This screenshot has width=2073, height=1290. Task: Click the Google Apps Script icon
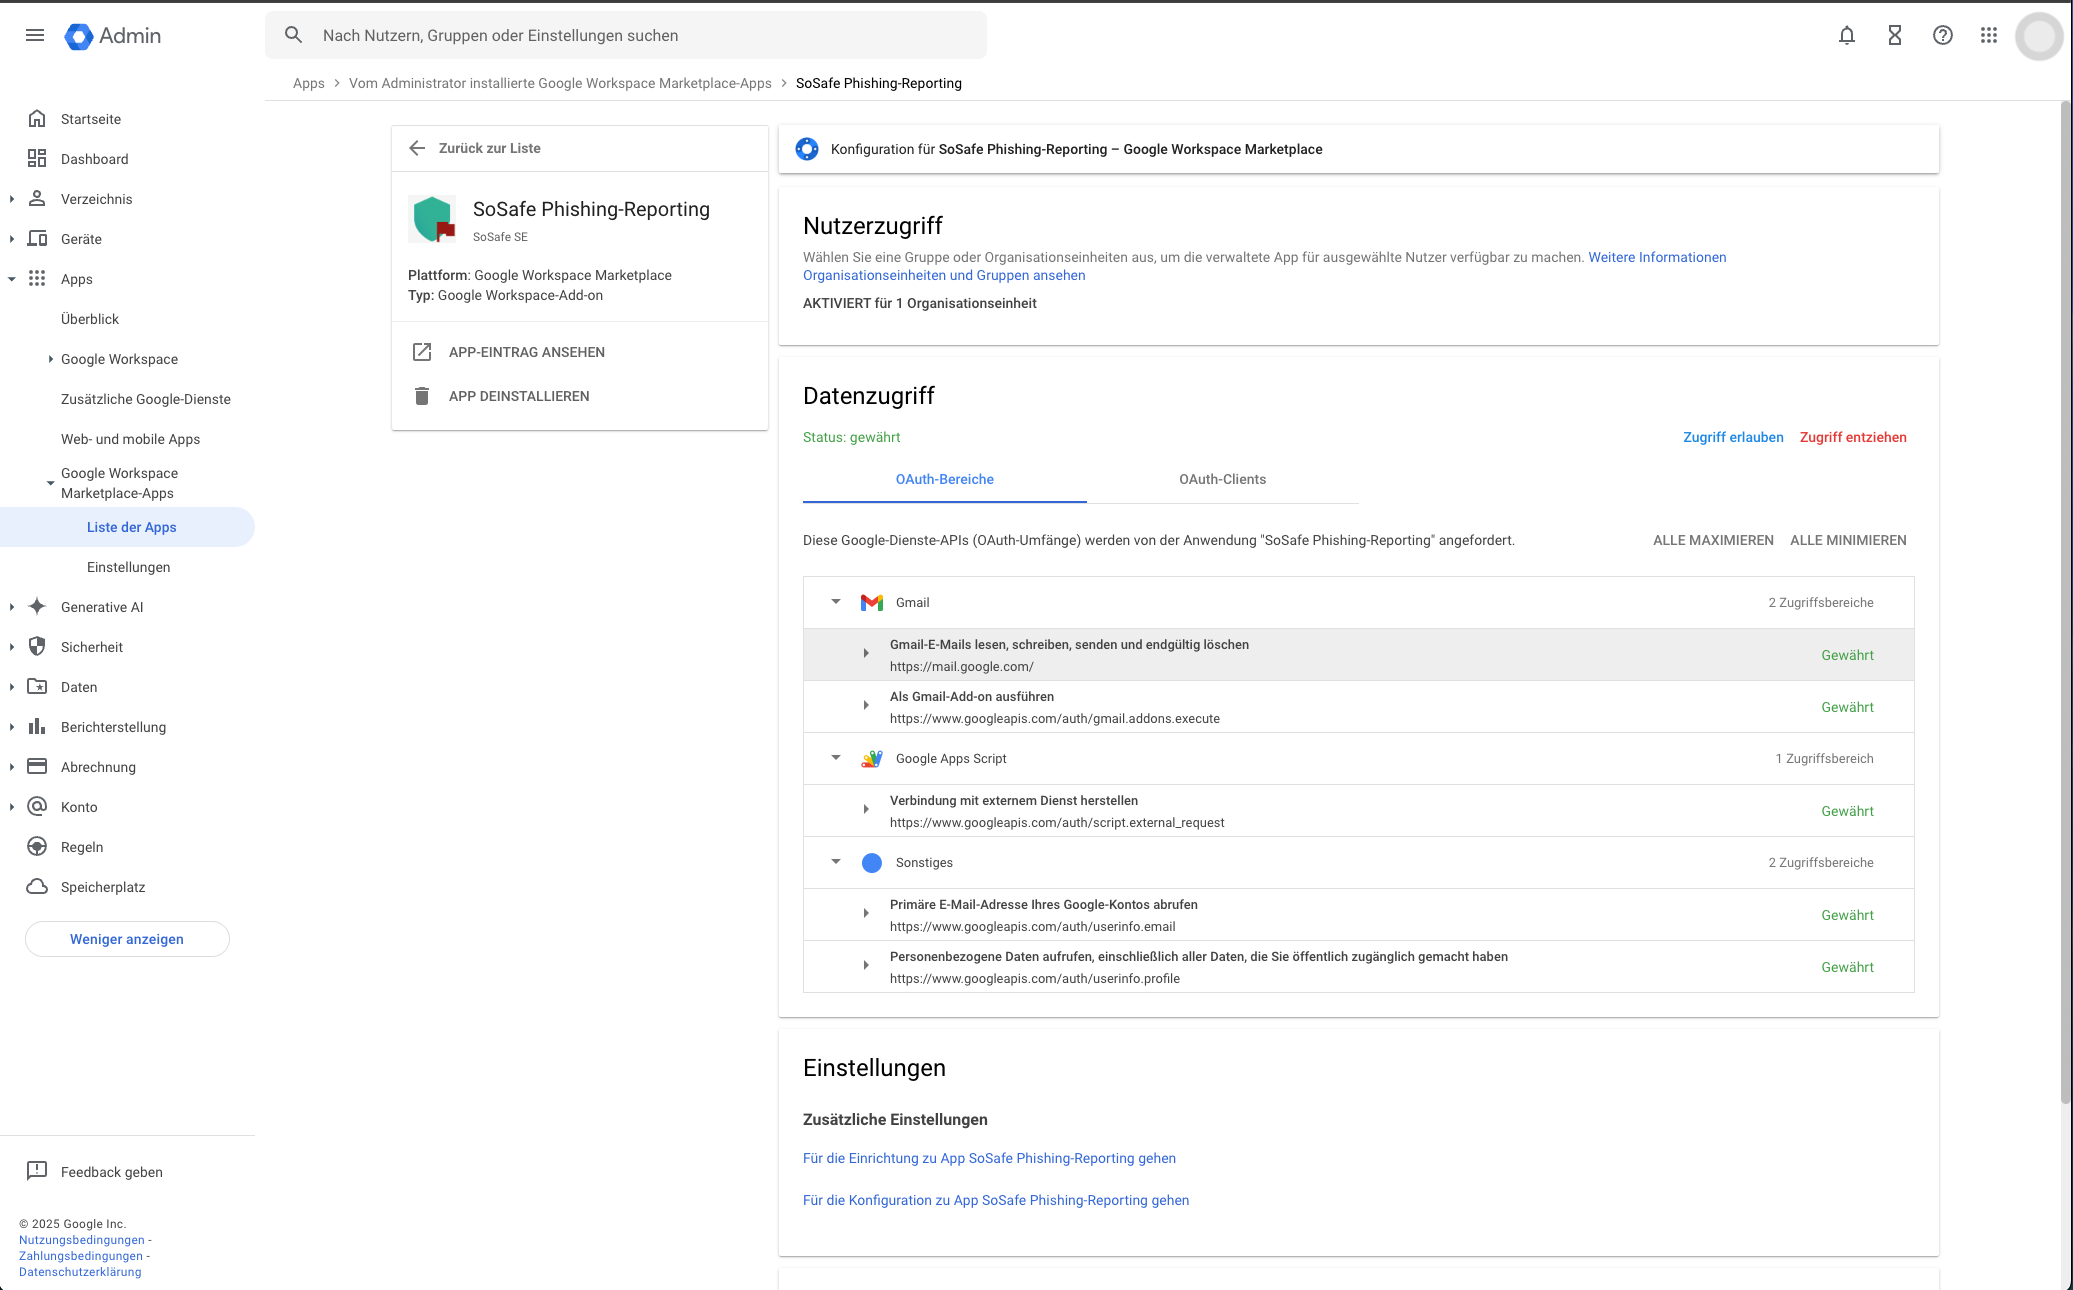point(872,758)
